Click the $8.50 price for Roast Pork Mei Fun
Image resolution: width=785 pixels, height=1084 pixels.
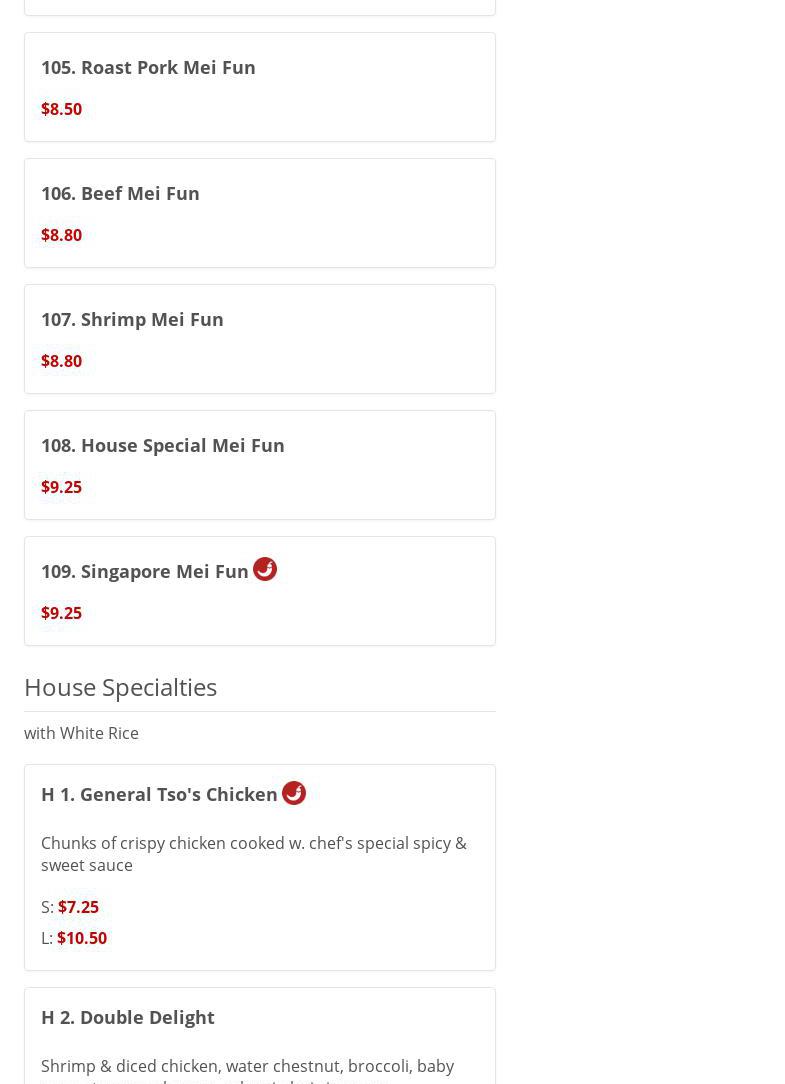pyautogui.click(x=61, y=109)
